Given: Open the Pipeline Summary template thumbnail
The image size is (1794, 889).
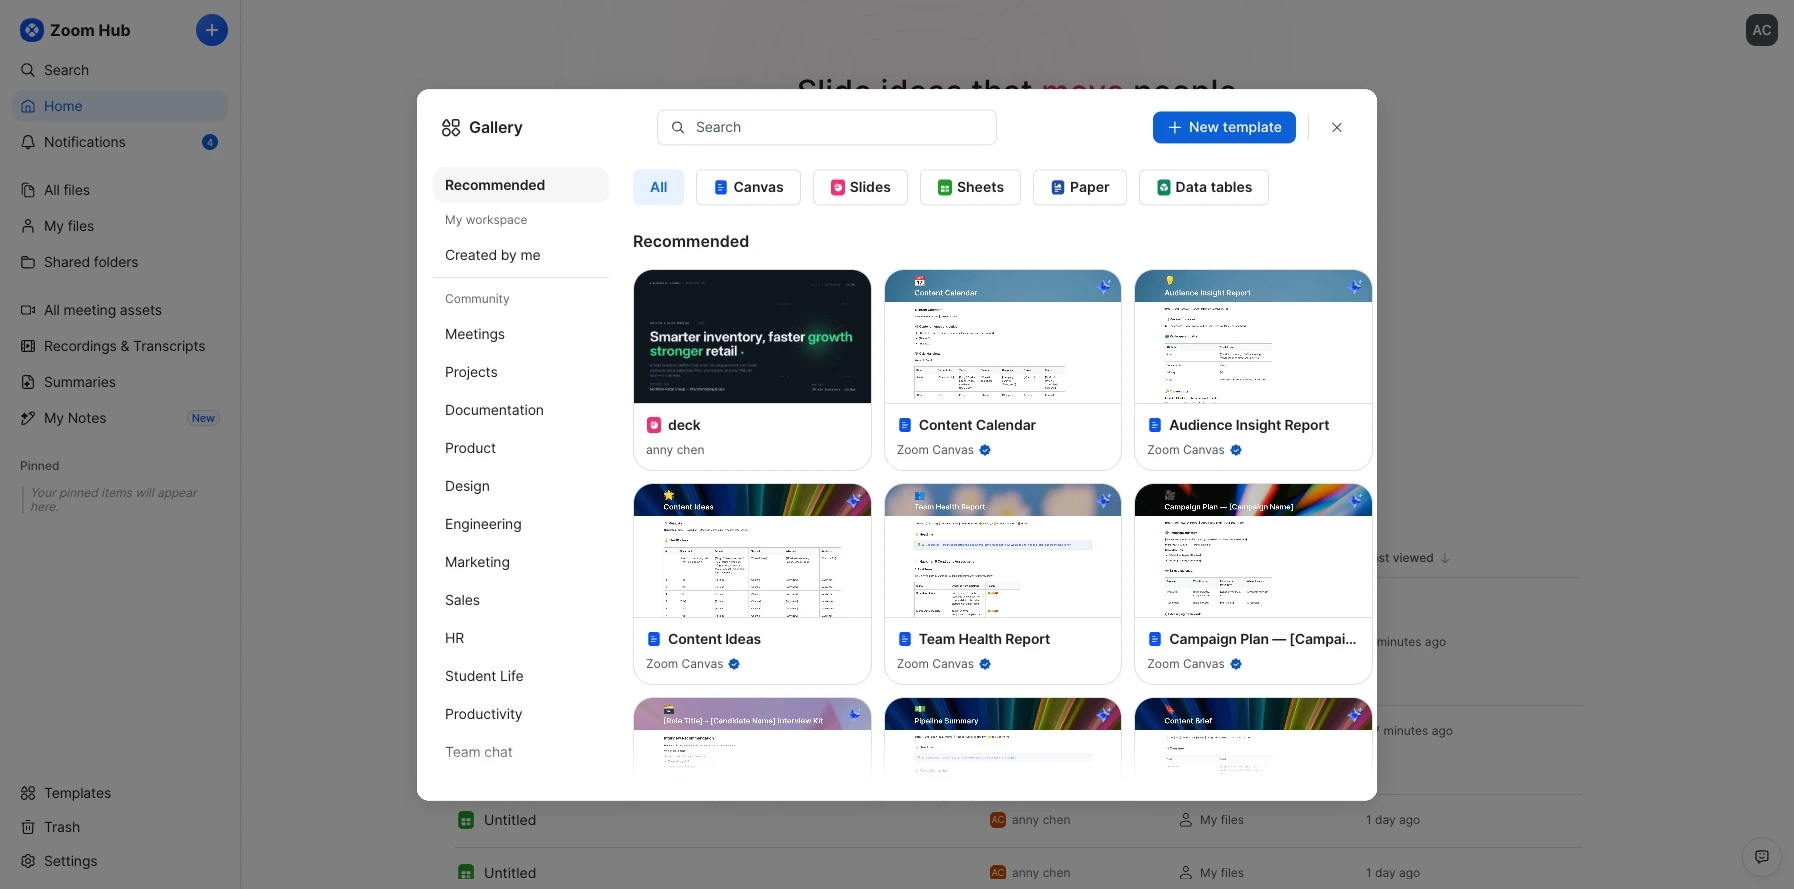Looking at the screenshot, I should click(1003, 736).
